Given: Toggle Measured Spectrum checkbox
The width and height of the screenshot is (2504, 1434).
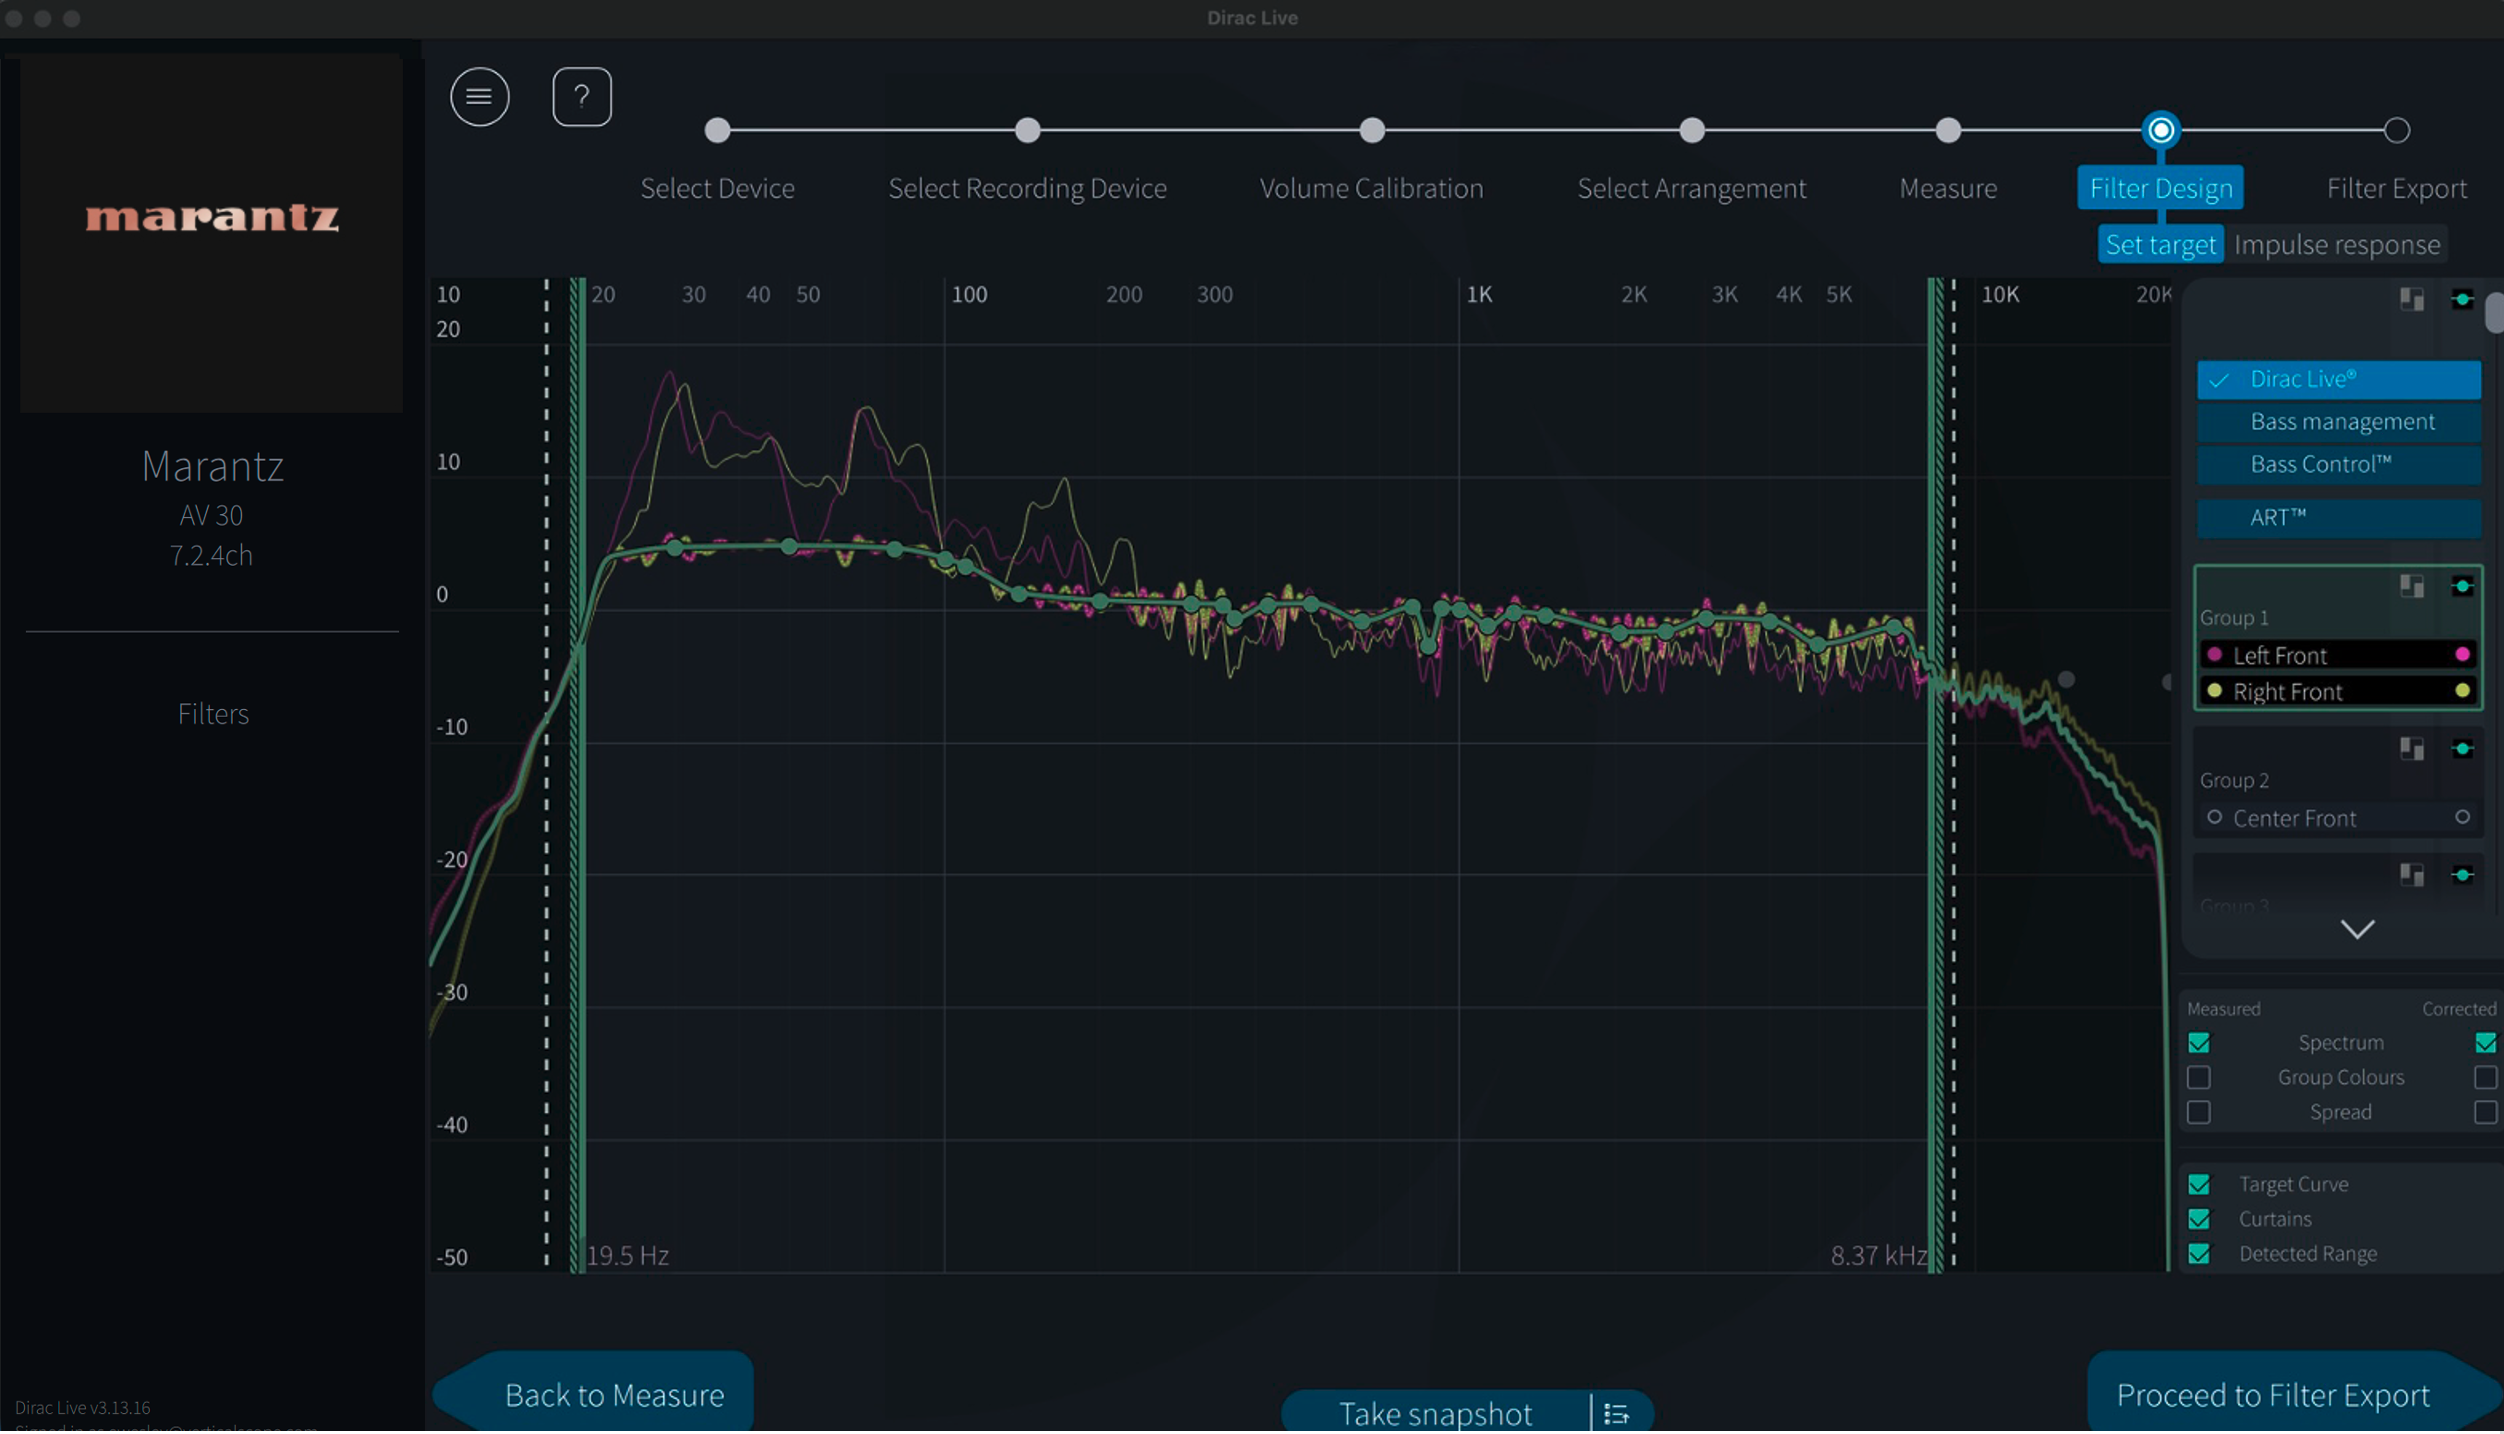Looking at the screenshot, I should click(2199, 1045).
